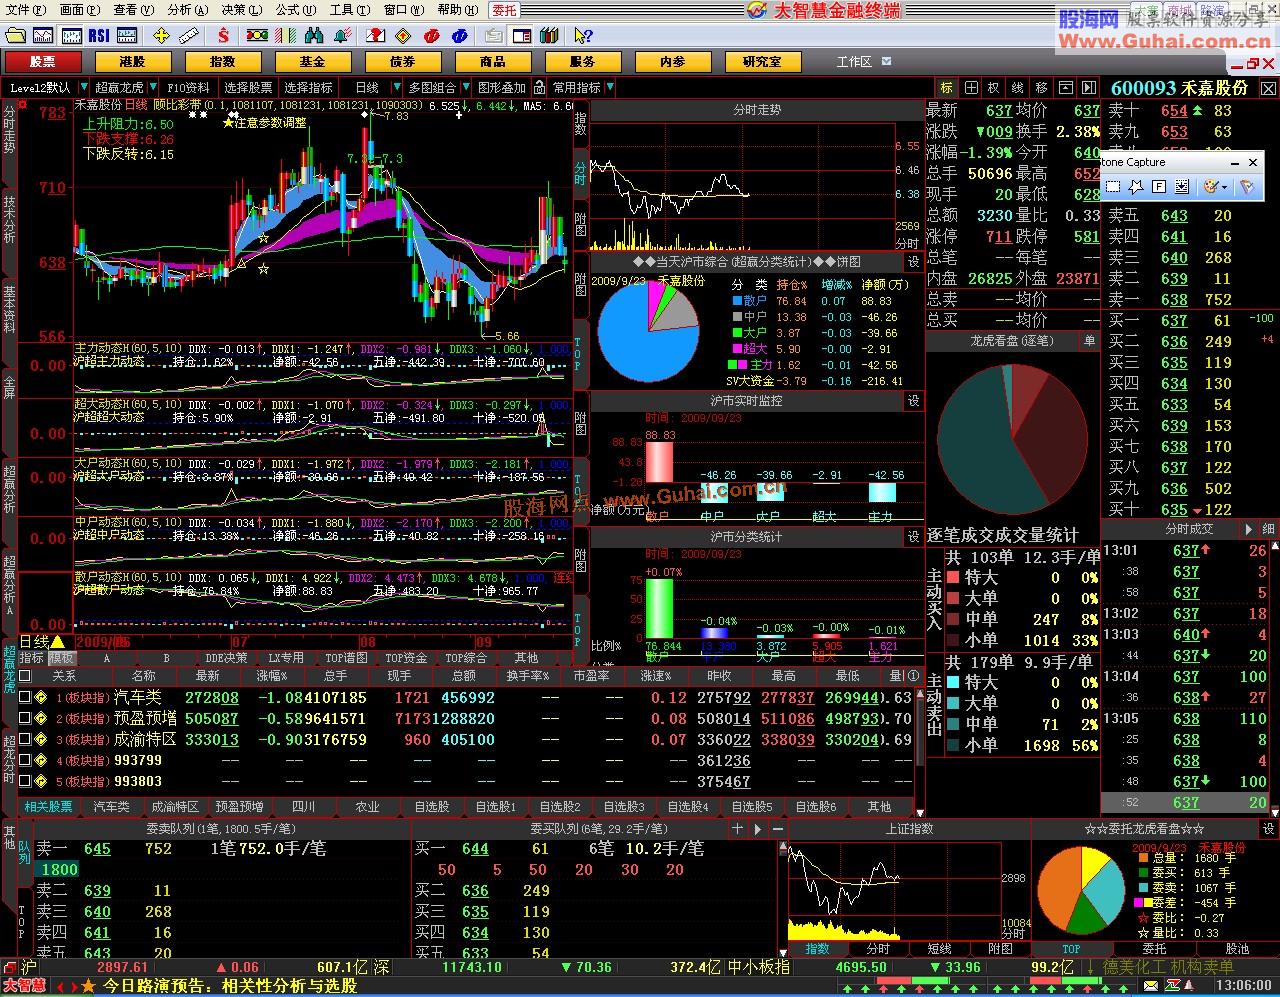The height and width of the screenshot is (997, 1280).
Task: Click the F icon in Capture toolbar
Action: pos(1159,187)
